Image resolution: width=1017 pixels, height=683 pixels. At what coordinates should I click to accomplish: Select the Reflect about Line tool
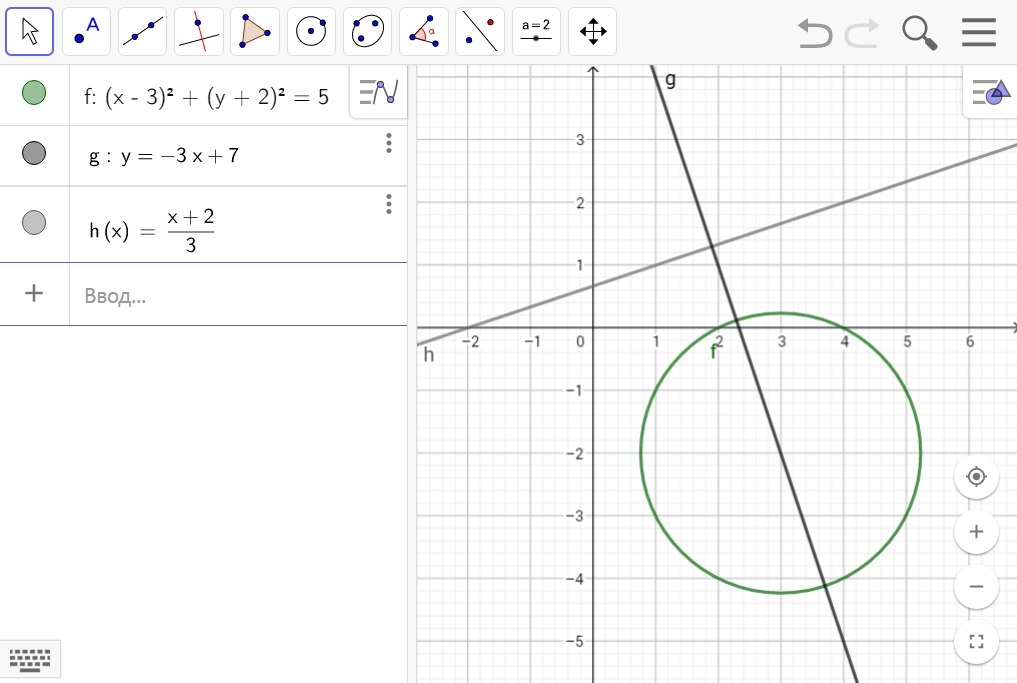(x=479, y=31)
